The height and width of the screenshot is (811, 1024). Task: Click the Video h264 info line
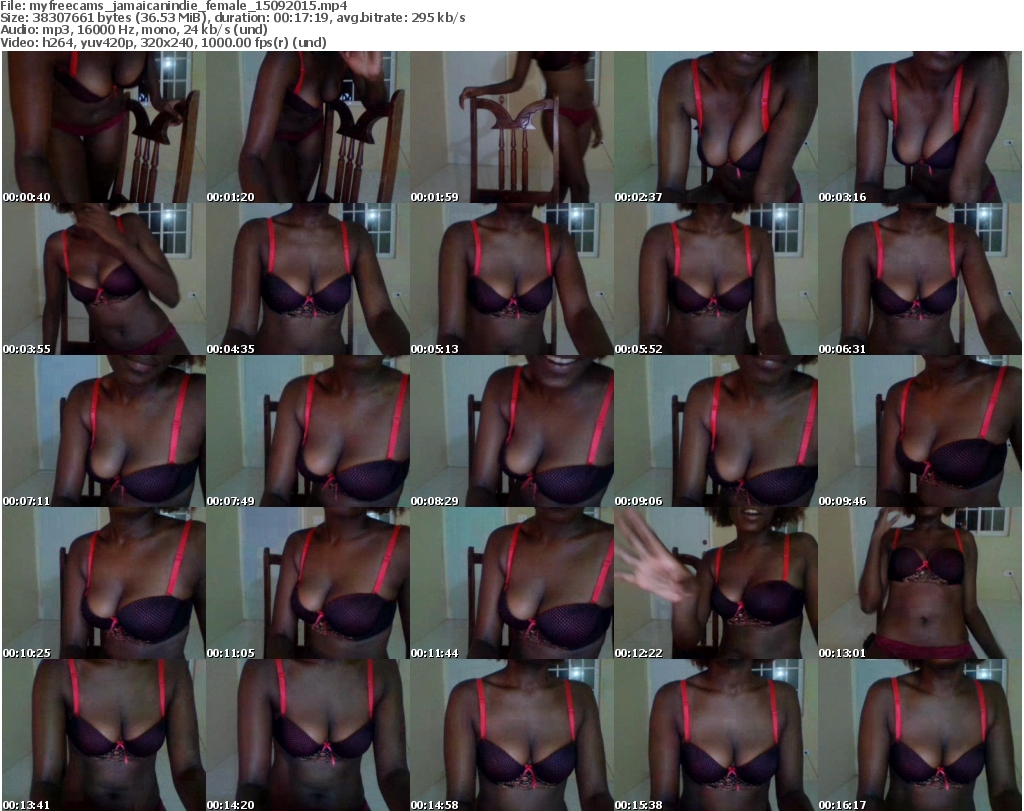(163, 42)
